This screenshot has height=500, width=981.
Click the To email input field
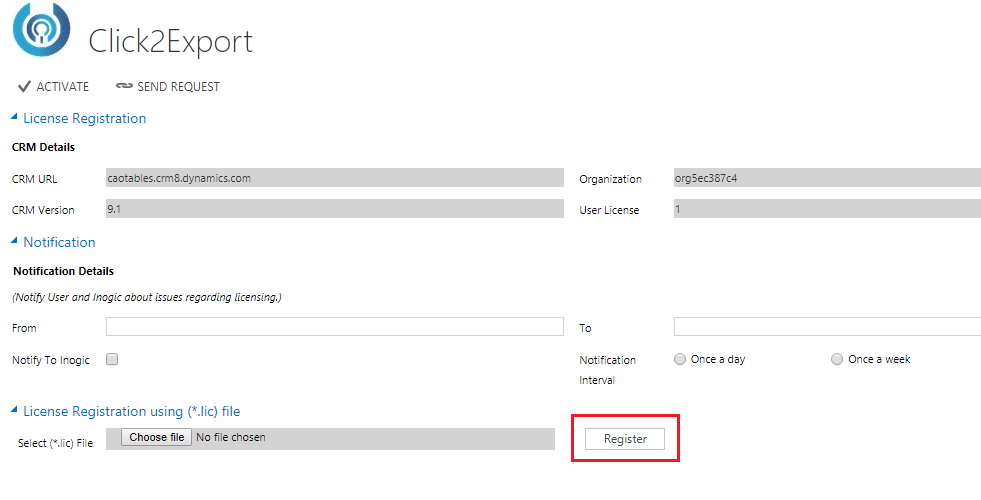(x=827, y=327)
